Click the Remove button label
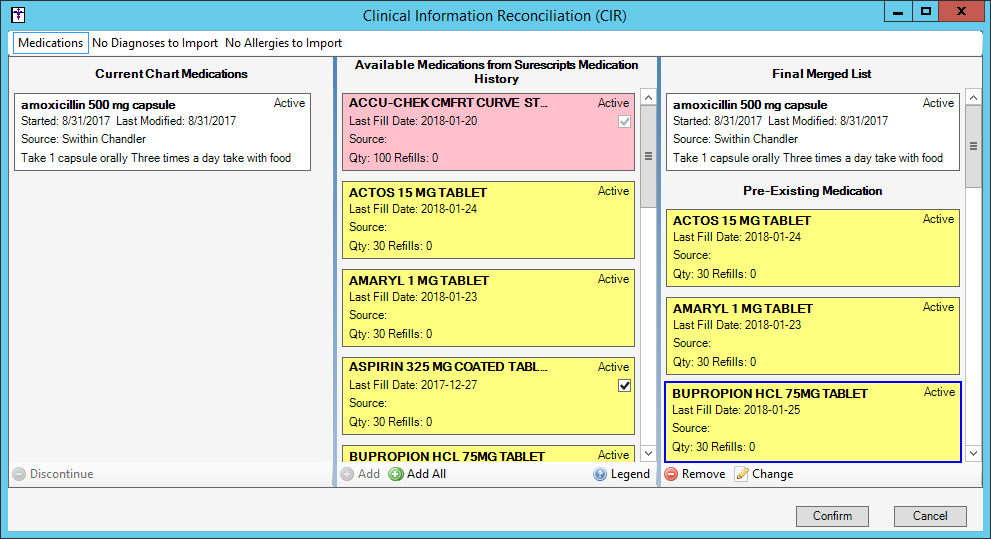 pyautogui.click(x=703, y=474)
